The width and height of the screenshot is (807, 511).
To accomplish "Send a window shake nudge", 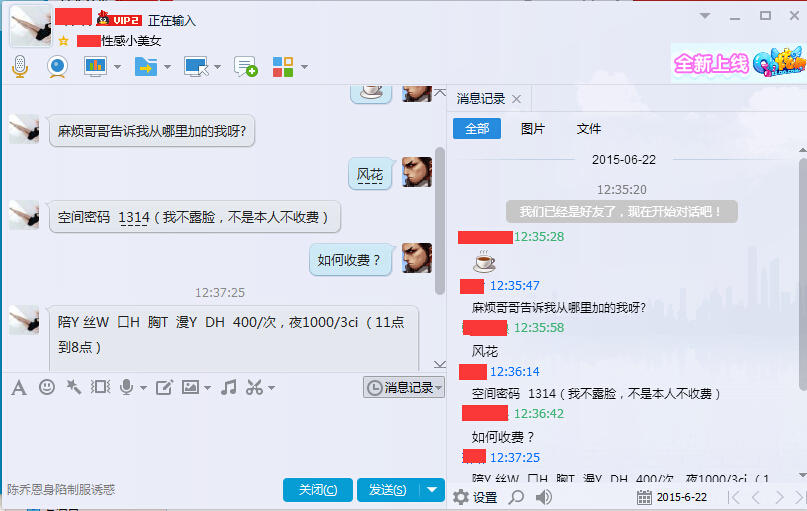I will [74, 386].
